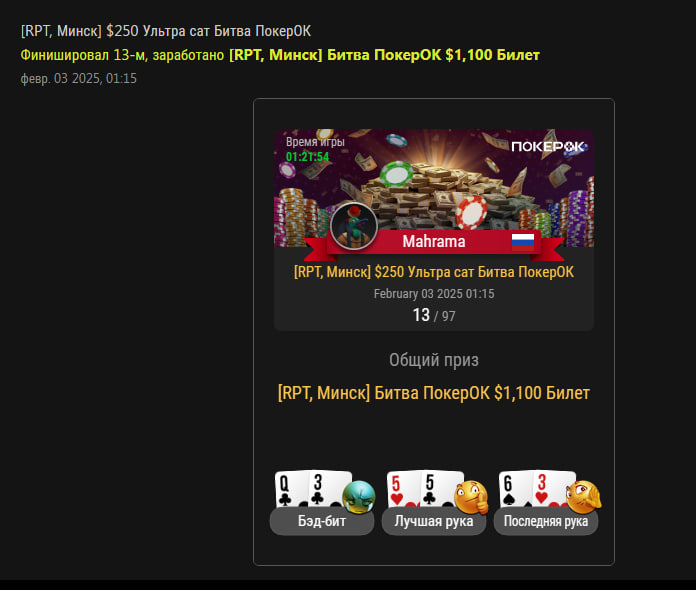Open the Бэд-бит hand replay
Screen dimensions: 696x590
point(322,521)
